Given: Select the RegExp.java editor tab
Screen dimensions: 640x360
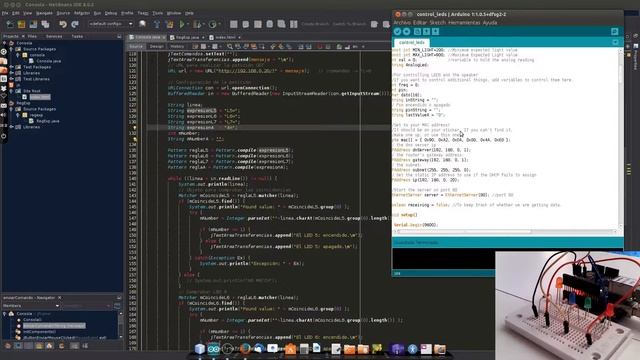Looking at the screenshot, I should click(x=187, y=37).
